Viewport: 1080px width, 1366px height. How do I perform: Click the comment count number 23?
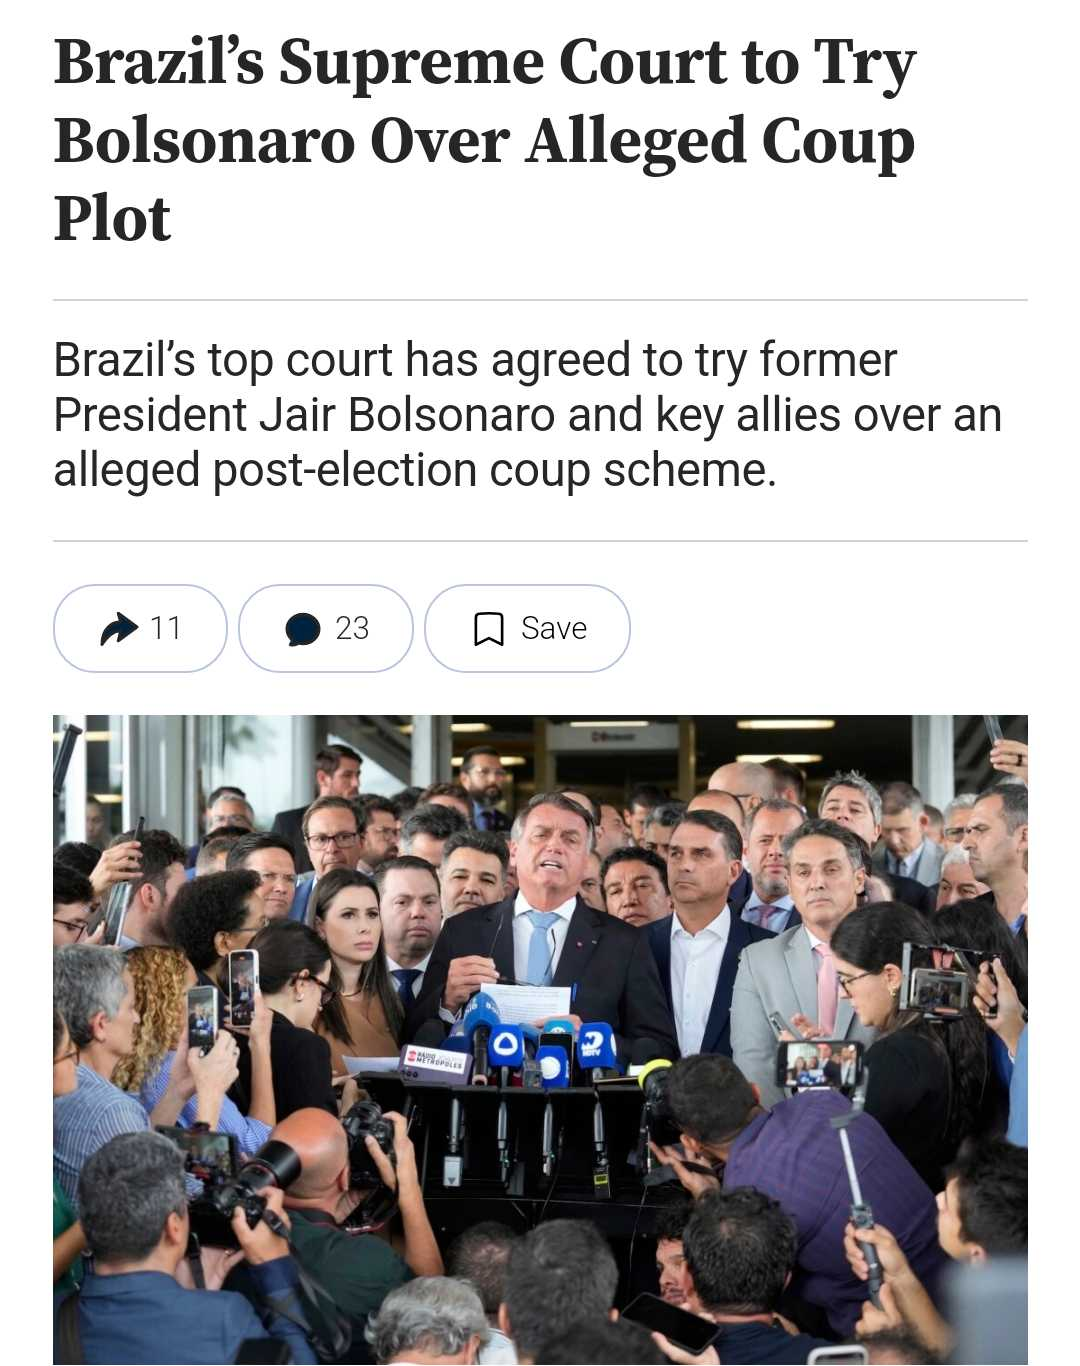[x=352, y=628]
